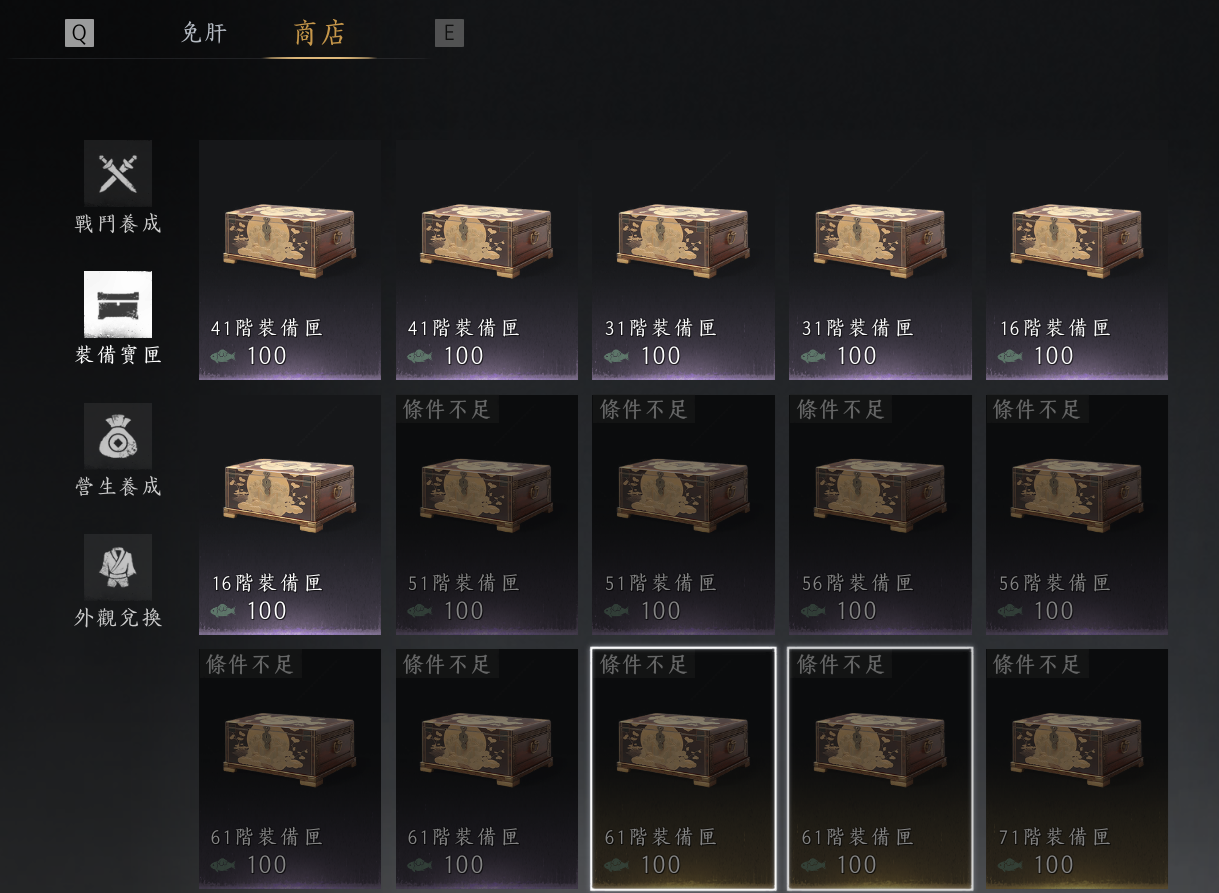
Task: Select the first locked 51階裝備匣
Action: click(x=487, y=515)
